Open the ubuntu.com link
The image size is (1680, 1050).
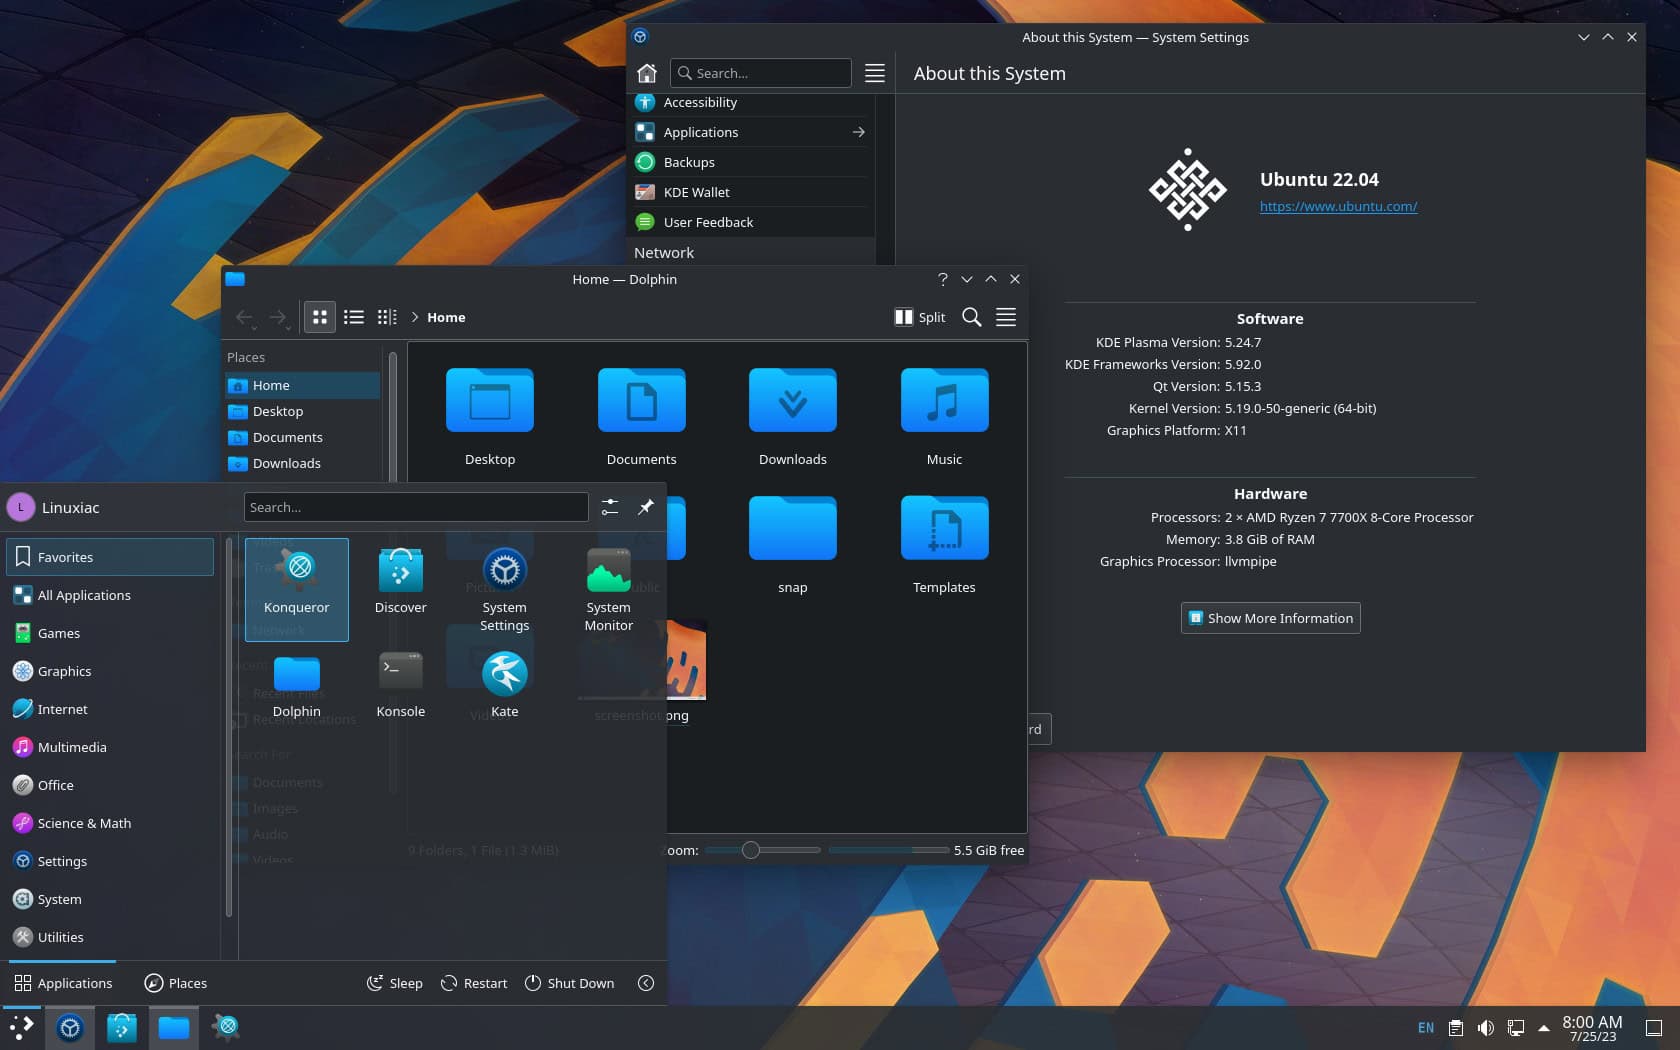pyautogui.click(x=1339, y=206)
